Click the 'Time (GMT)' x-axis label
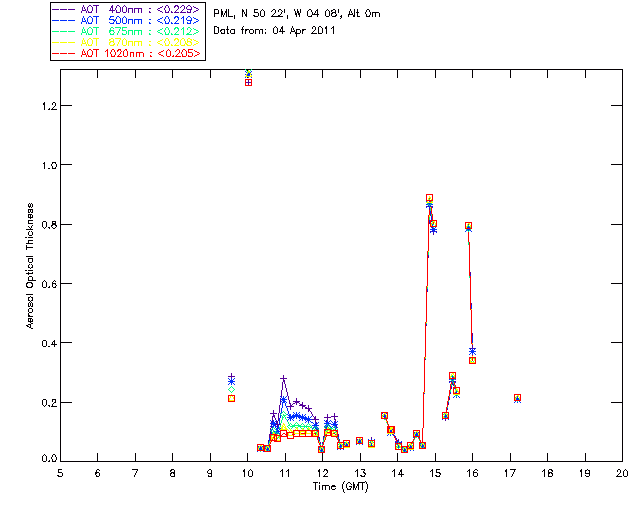The width and height of the screenshot is (640, 512). tap(340, 487)
